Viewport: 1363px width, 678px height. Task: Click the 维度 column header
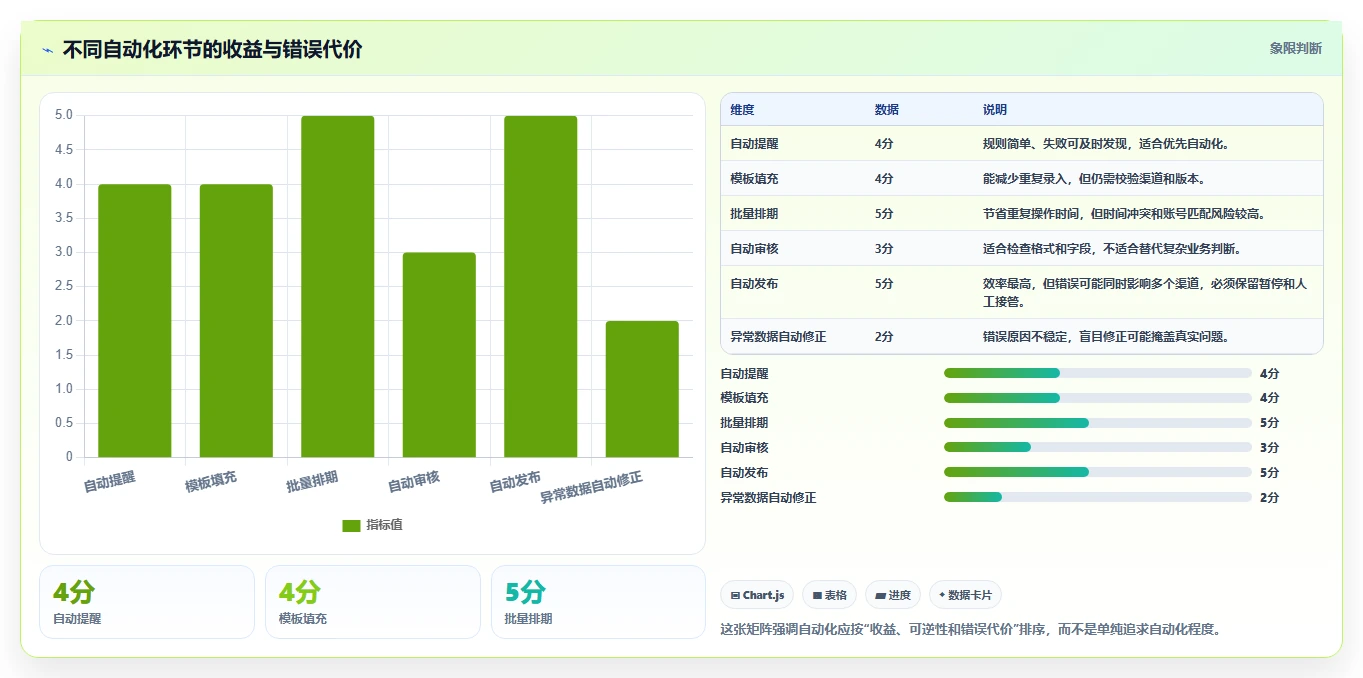[x=742, y=110]
